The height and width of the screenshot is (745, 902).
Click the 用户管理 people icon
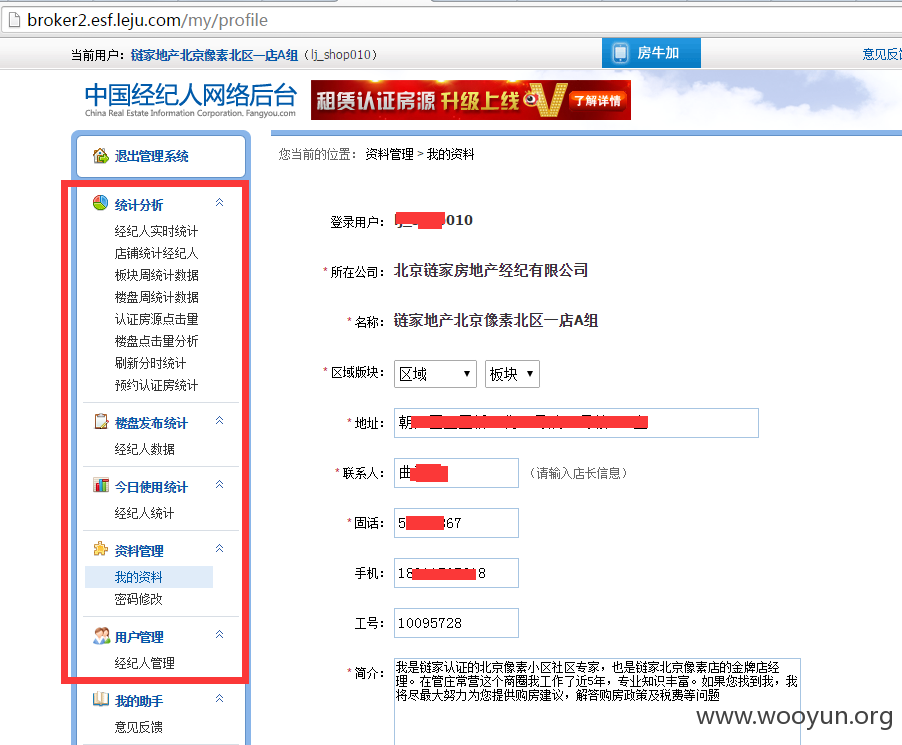(x=101, y=636)
